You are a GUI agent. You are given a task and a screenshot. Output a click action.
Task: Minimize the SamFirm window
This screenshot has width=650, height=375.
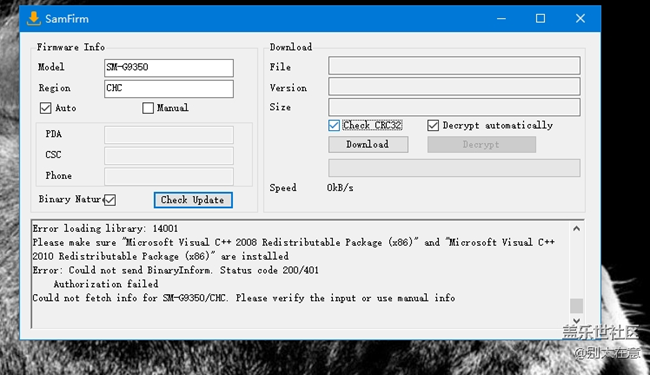502,19
